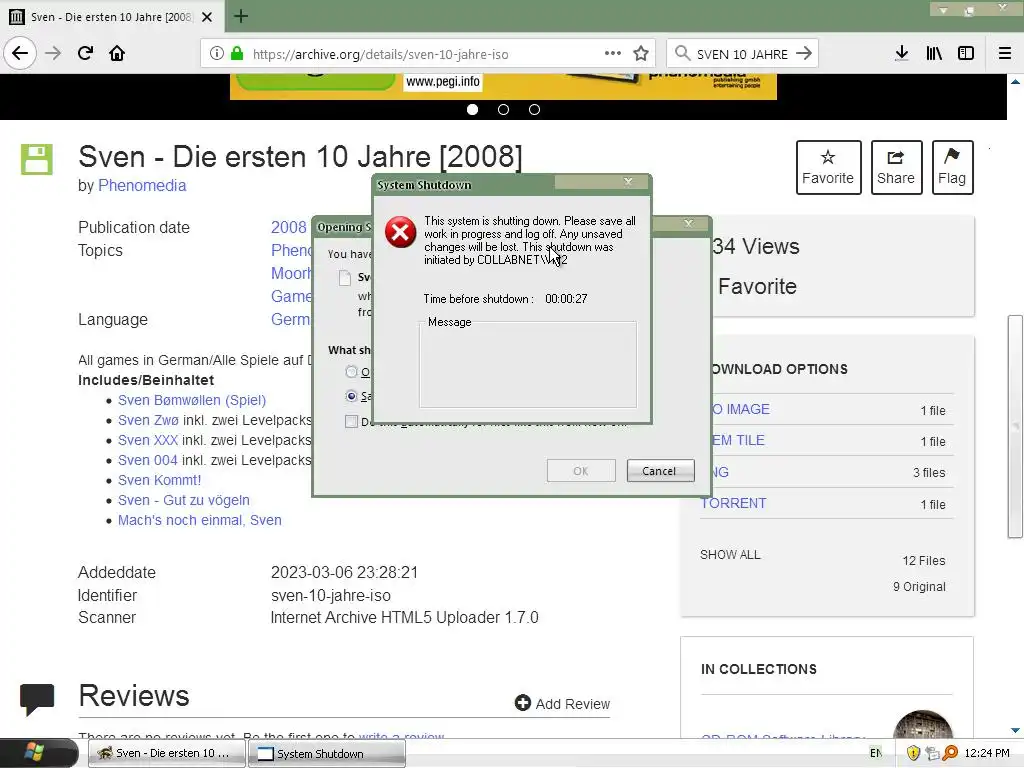Open the 2008 publication date link
Screen dimensions: 1024x768
click(289, 227)
